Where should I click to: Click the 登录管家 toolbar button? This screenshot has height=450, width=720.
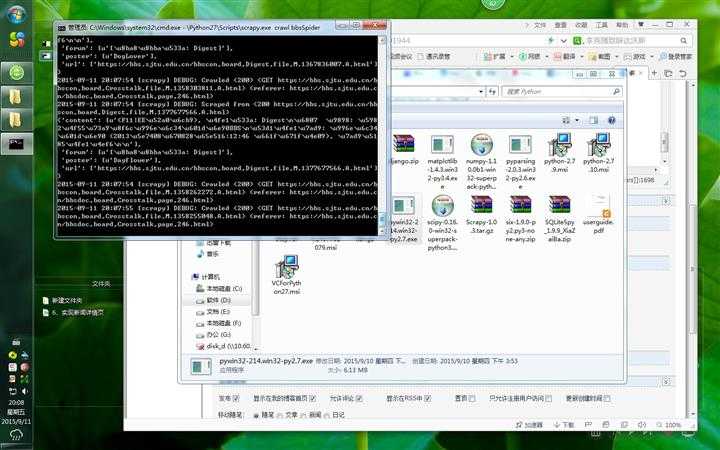(x=675, y=56)
